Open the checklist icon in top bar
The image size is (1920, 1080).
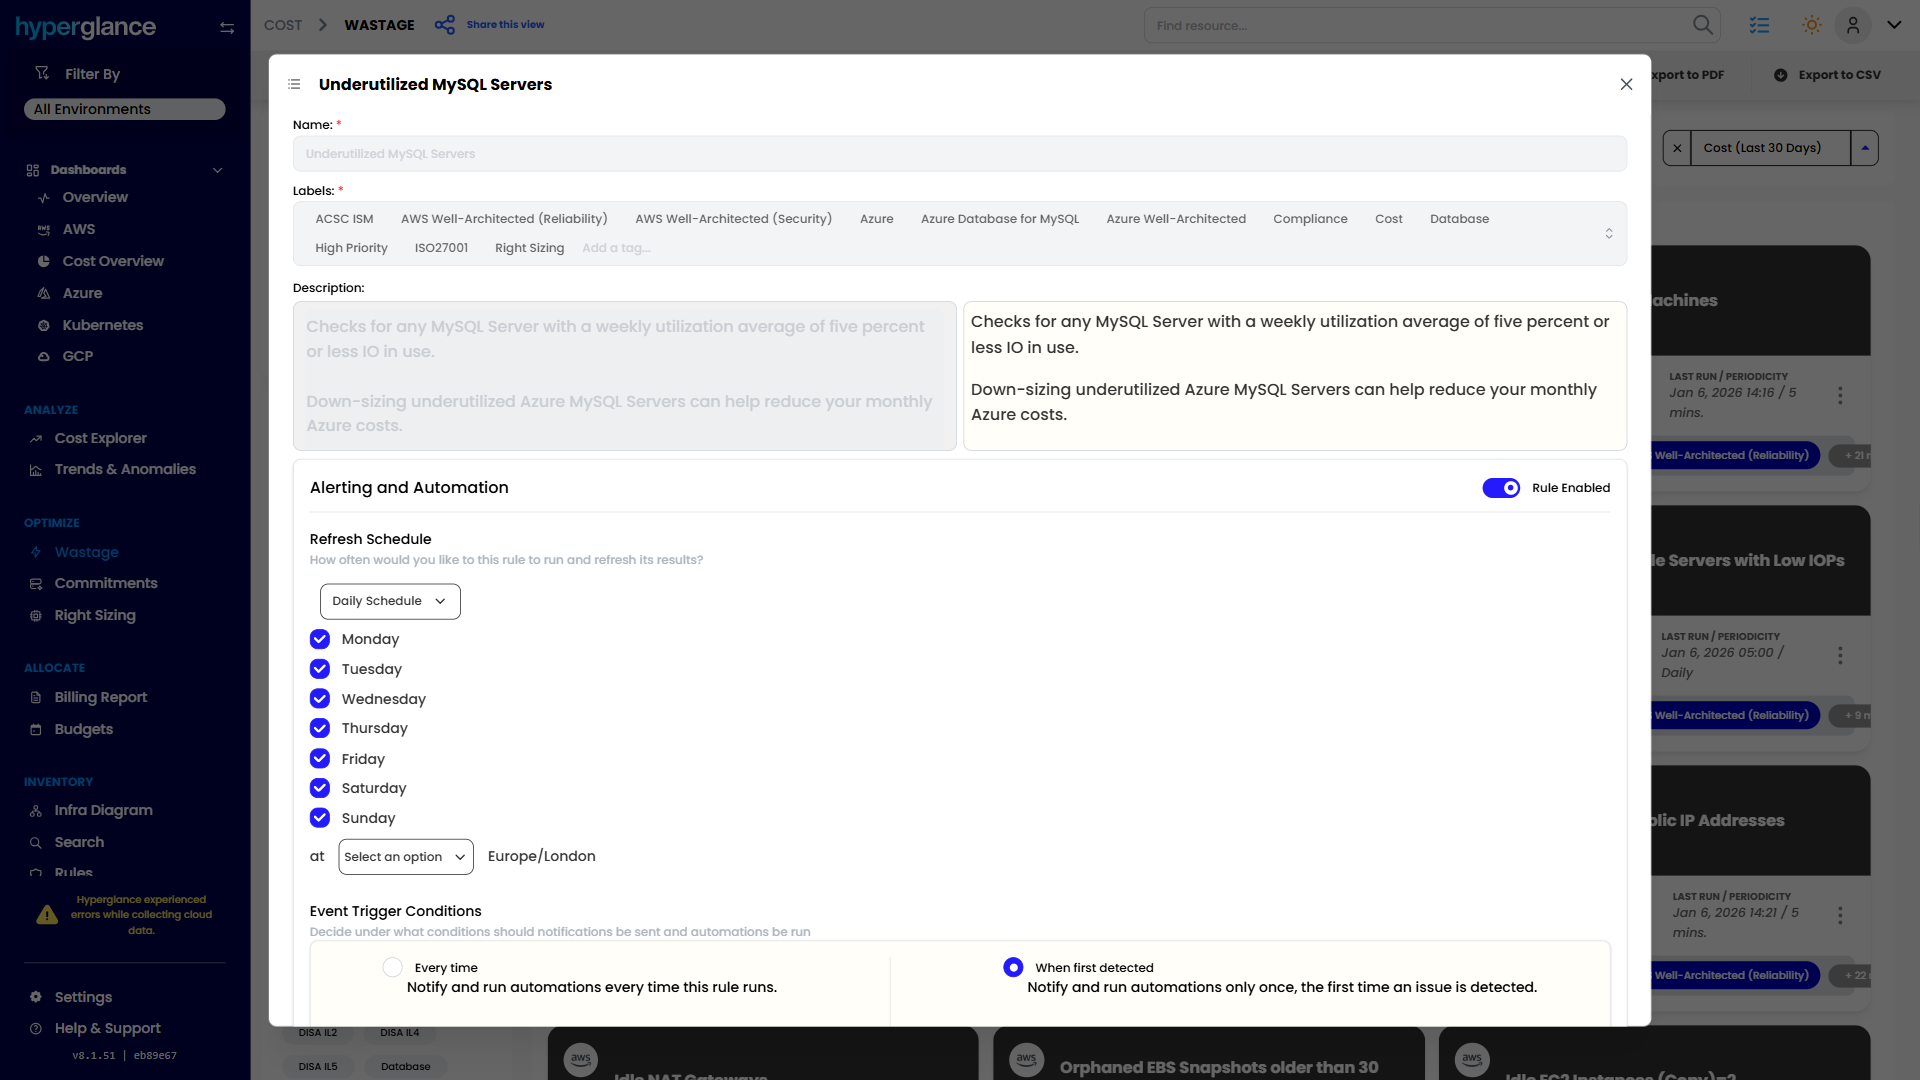coord(1759,25)
